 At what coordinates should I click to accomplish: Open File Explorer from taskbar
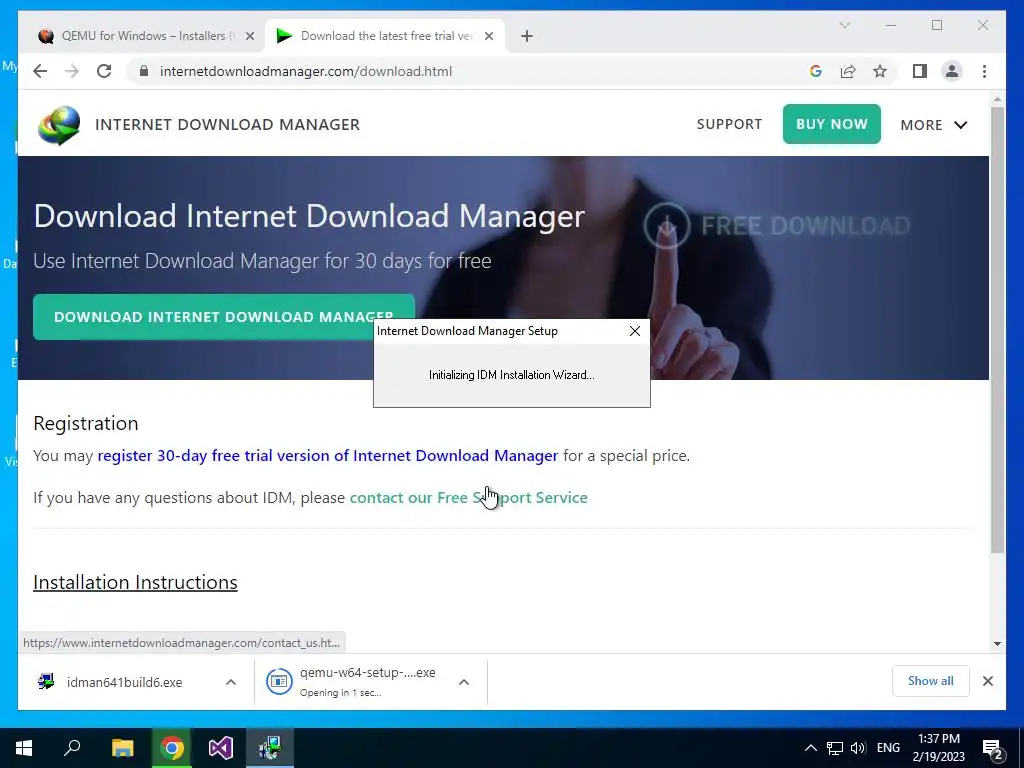tap(122, 748)
